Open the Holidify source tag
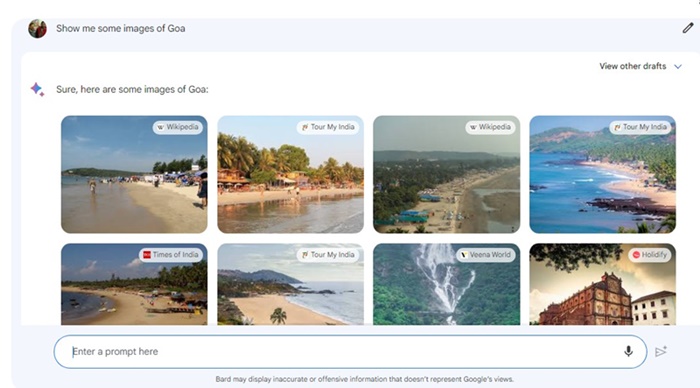The height and width of the screenshot is (388, 700). 650,255
